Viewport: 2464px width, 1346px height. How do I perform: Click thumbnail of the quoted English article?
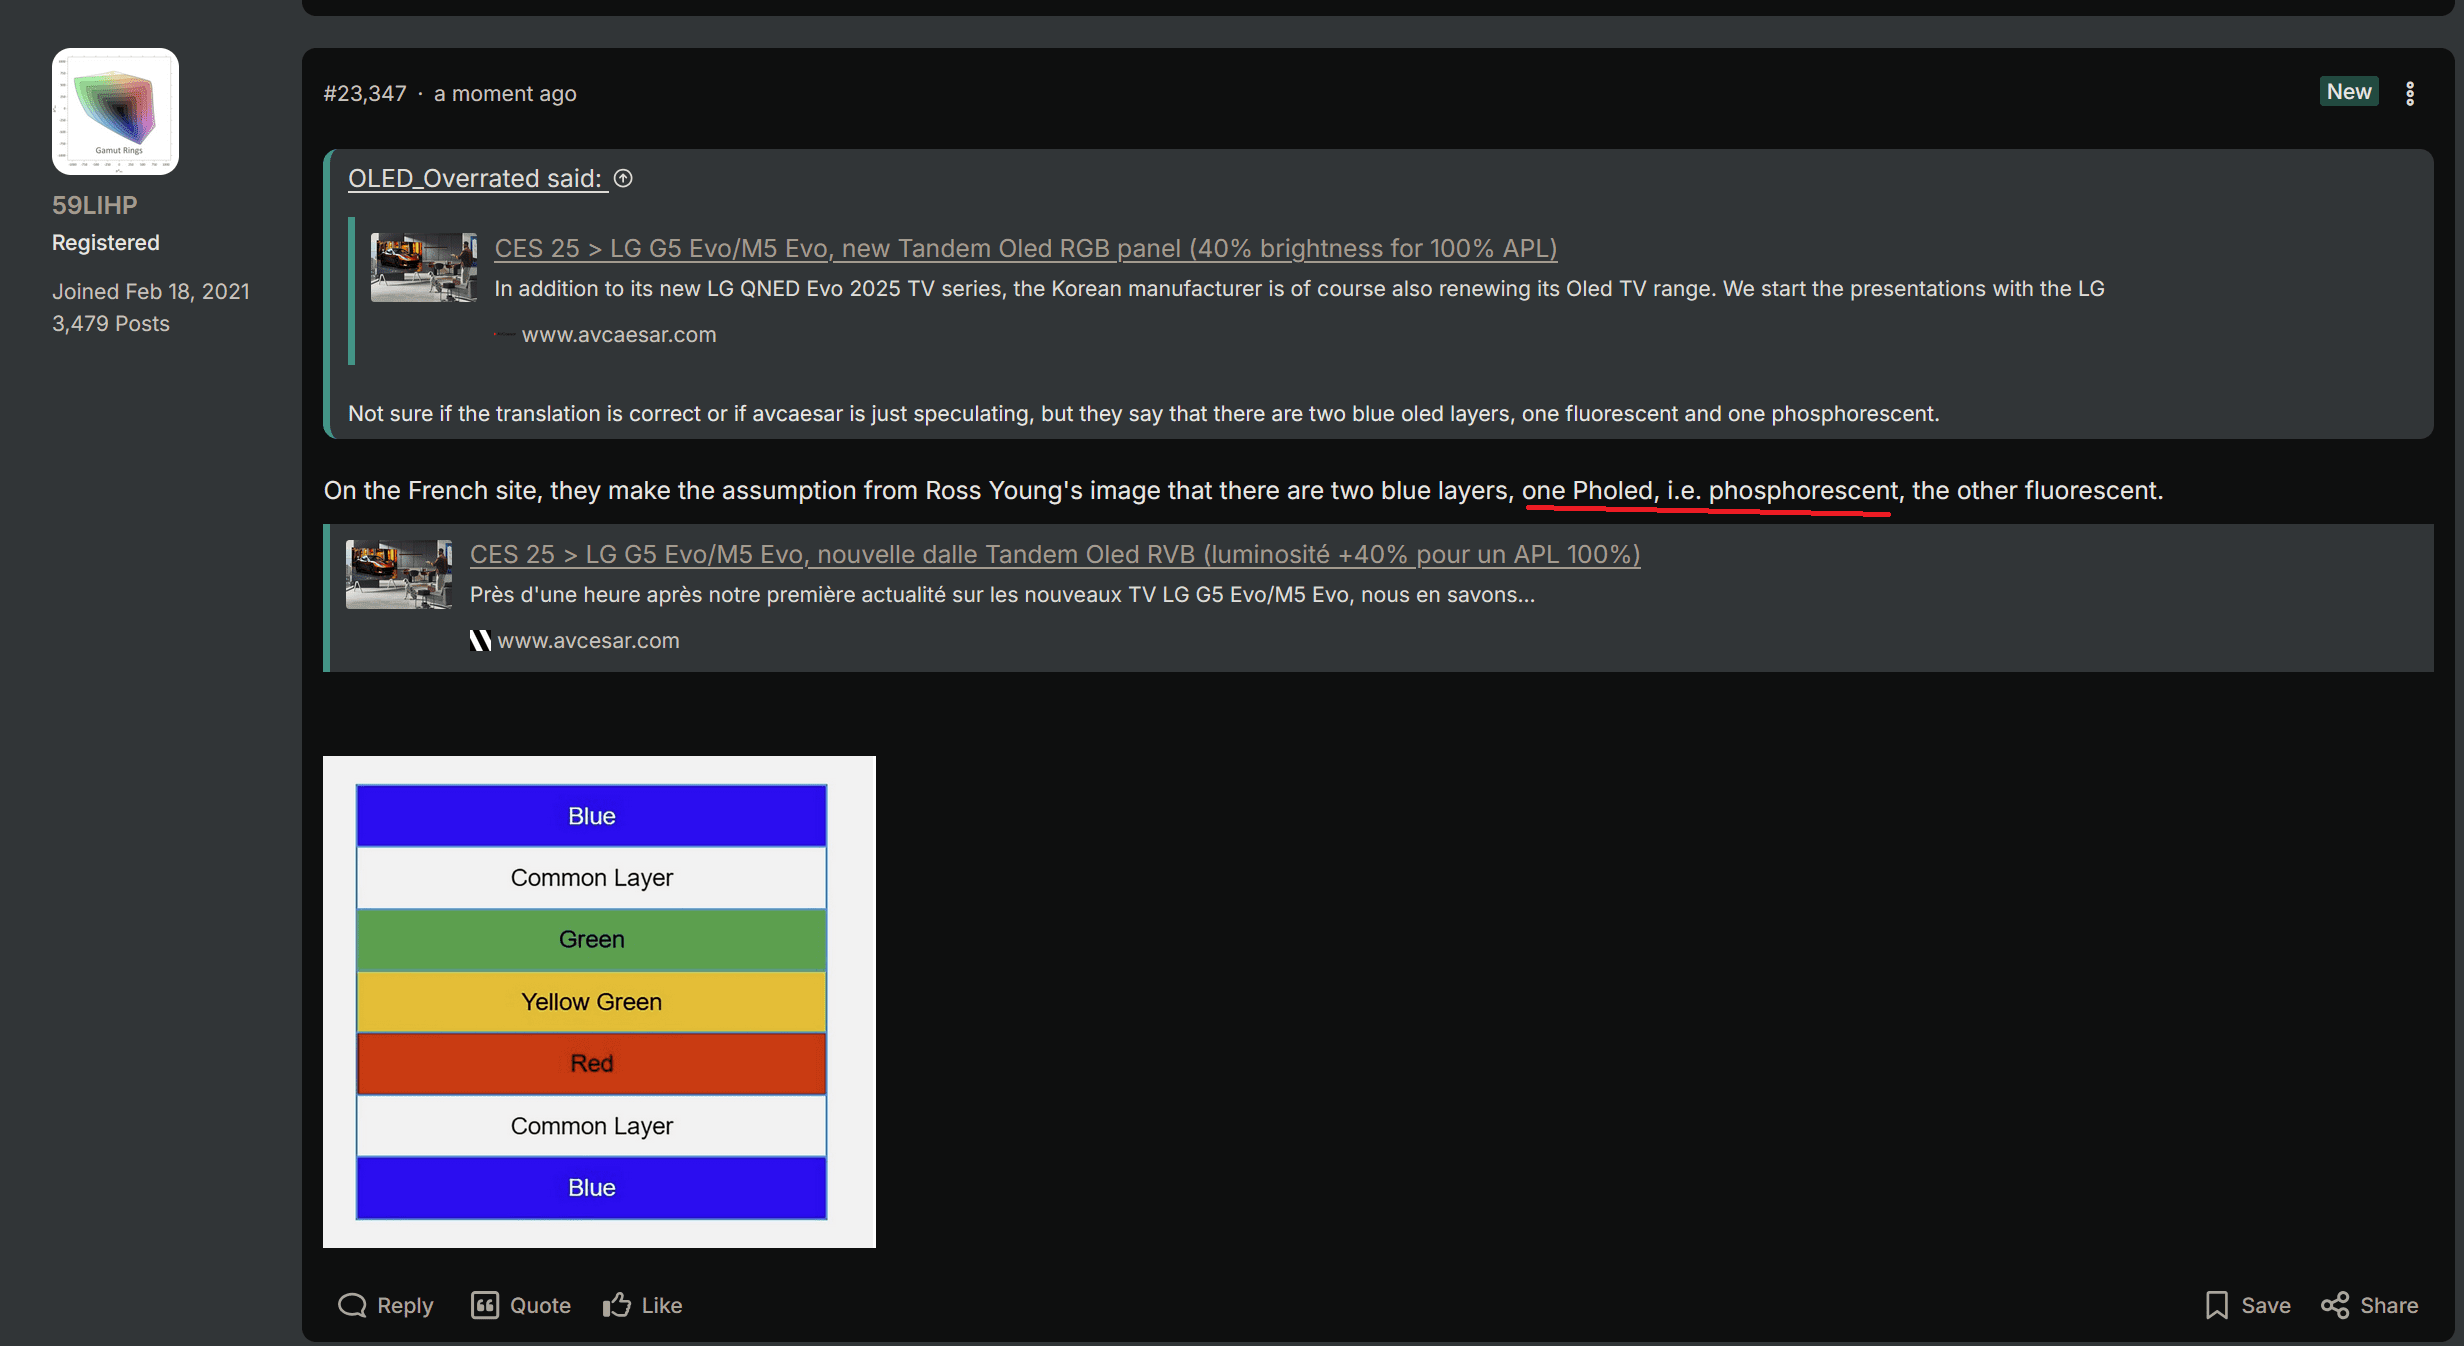pyautogui.click(x=424, y=267)
